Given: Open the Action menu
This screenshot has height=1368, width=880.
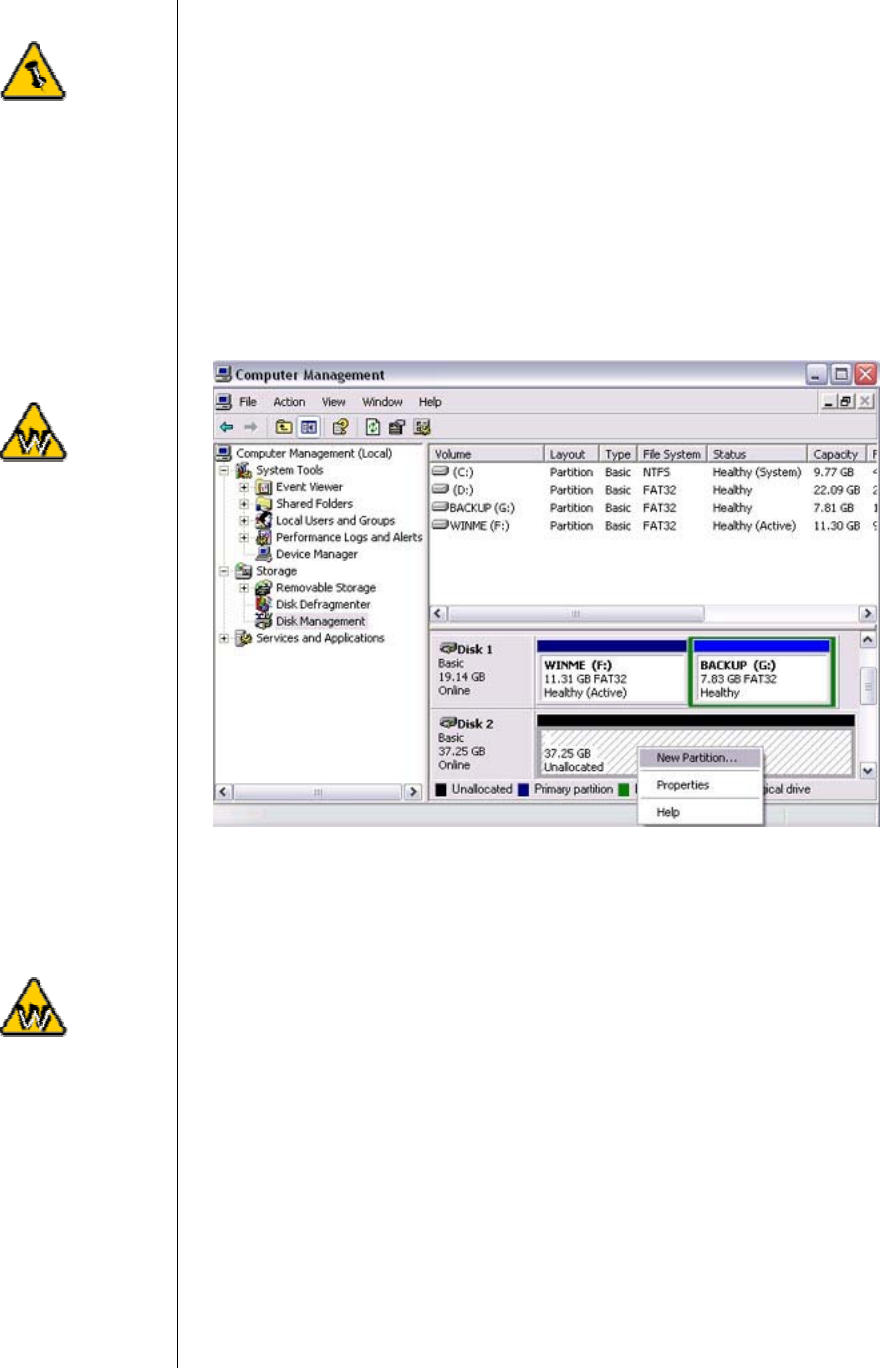Looking at the screenshot, I should (x=289, y=402).
